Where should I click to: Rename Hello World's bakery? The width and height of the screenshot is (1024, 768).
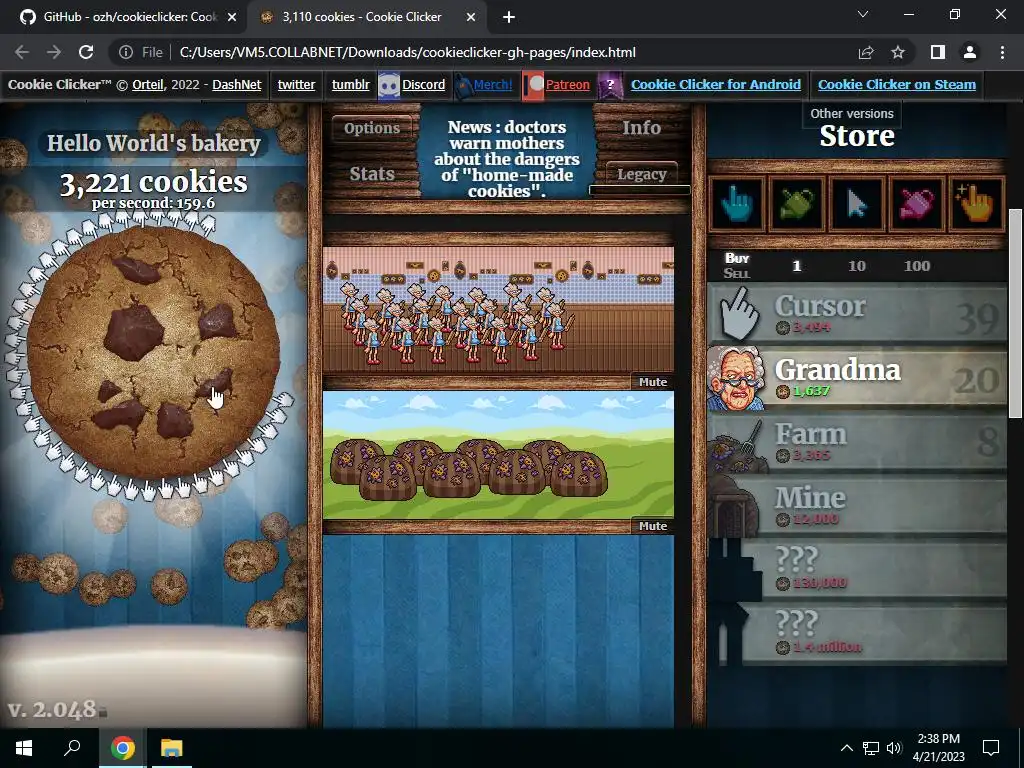[153, 143]
